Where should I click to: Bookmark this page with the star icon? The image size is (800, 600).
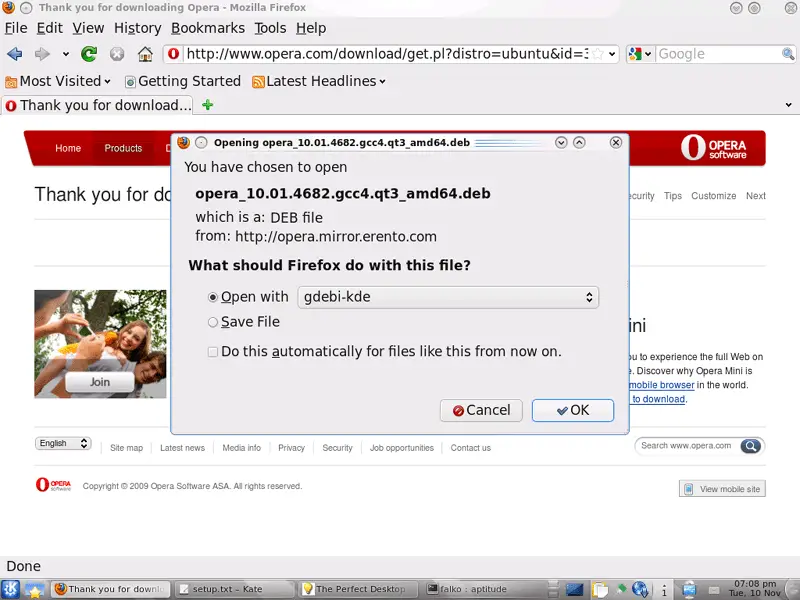click(598, 54)
